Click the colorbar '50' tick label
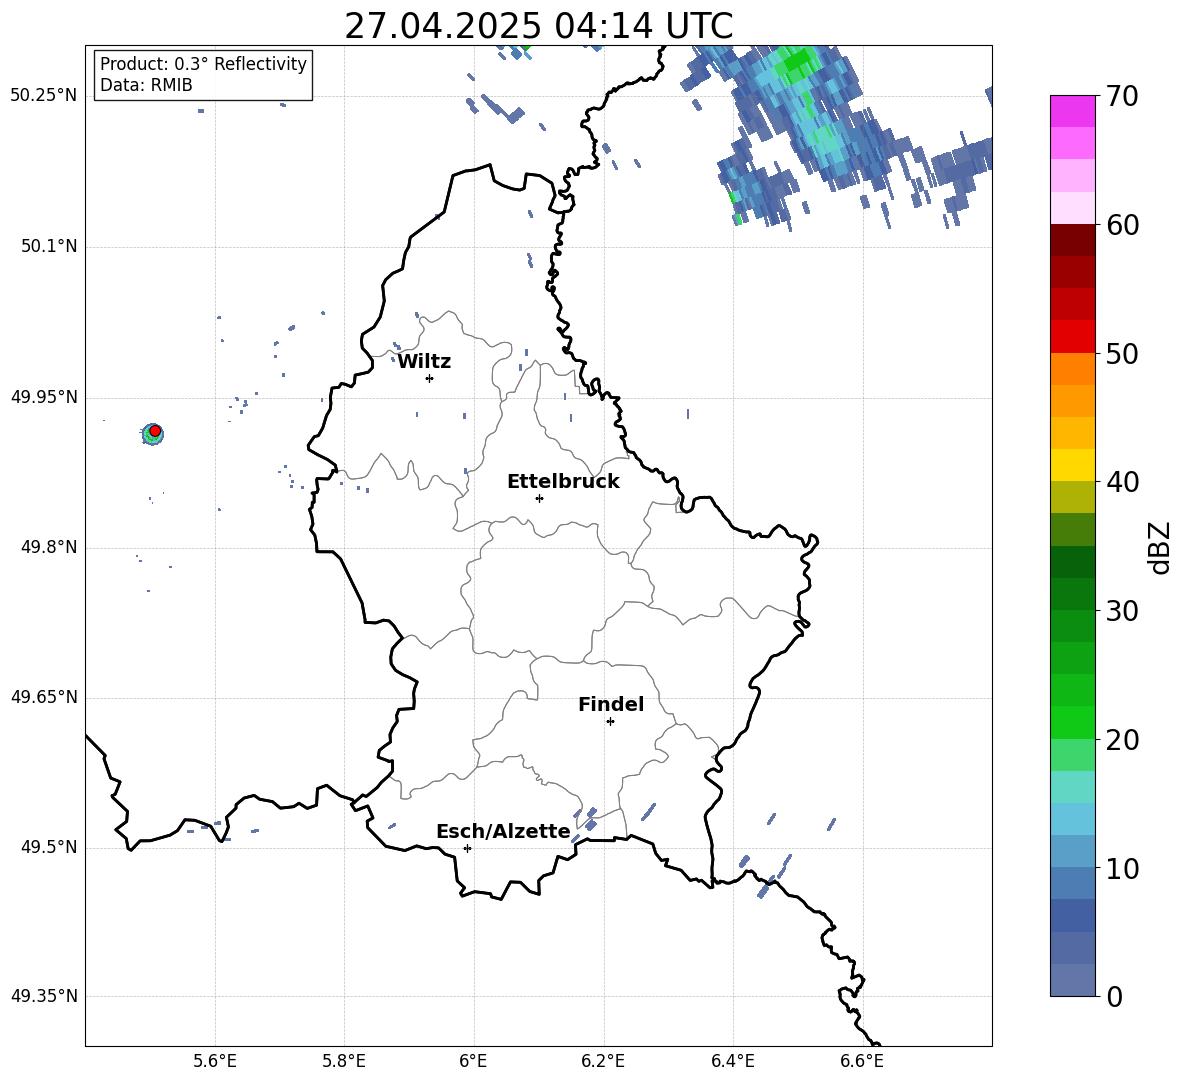The width and height of the screenshot is (1184, 1081). pyautogui.click(x=1122, y=353)
